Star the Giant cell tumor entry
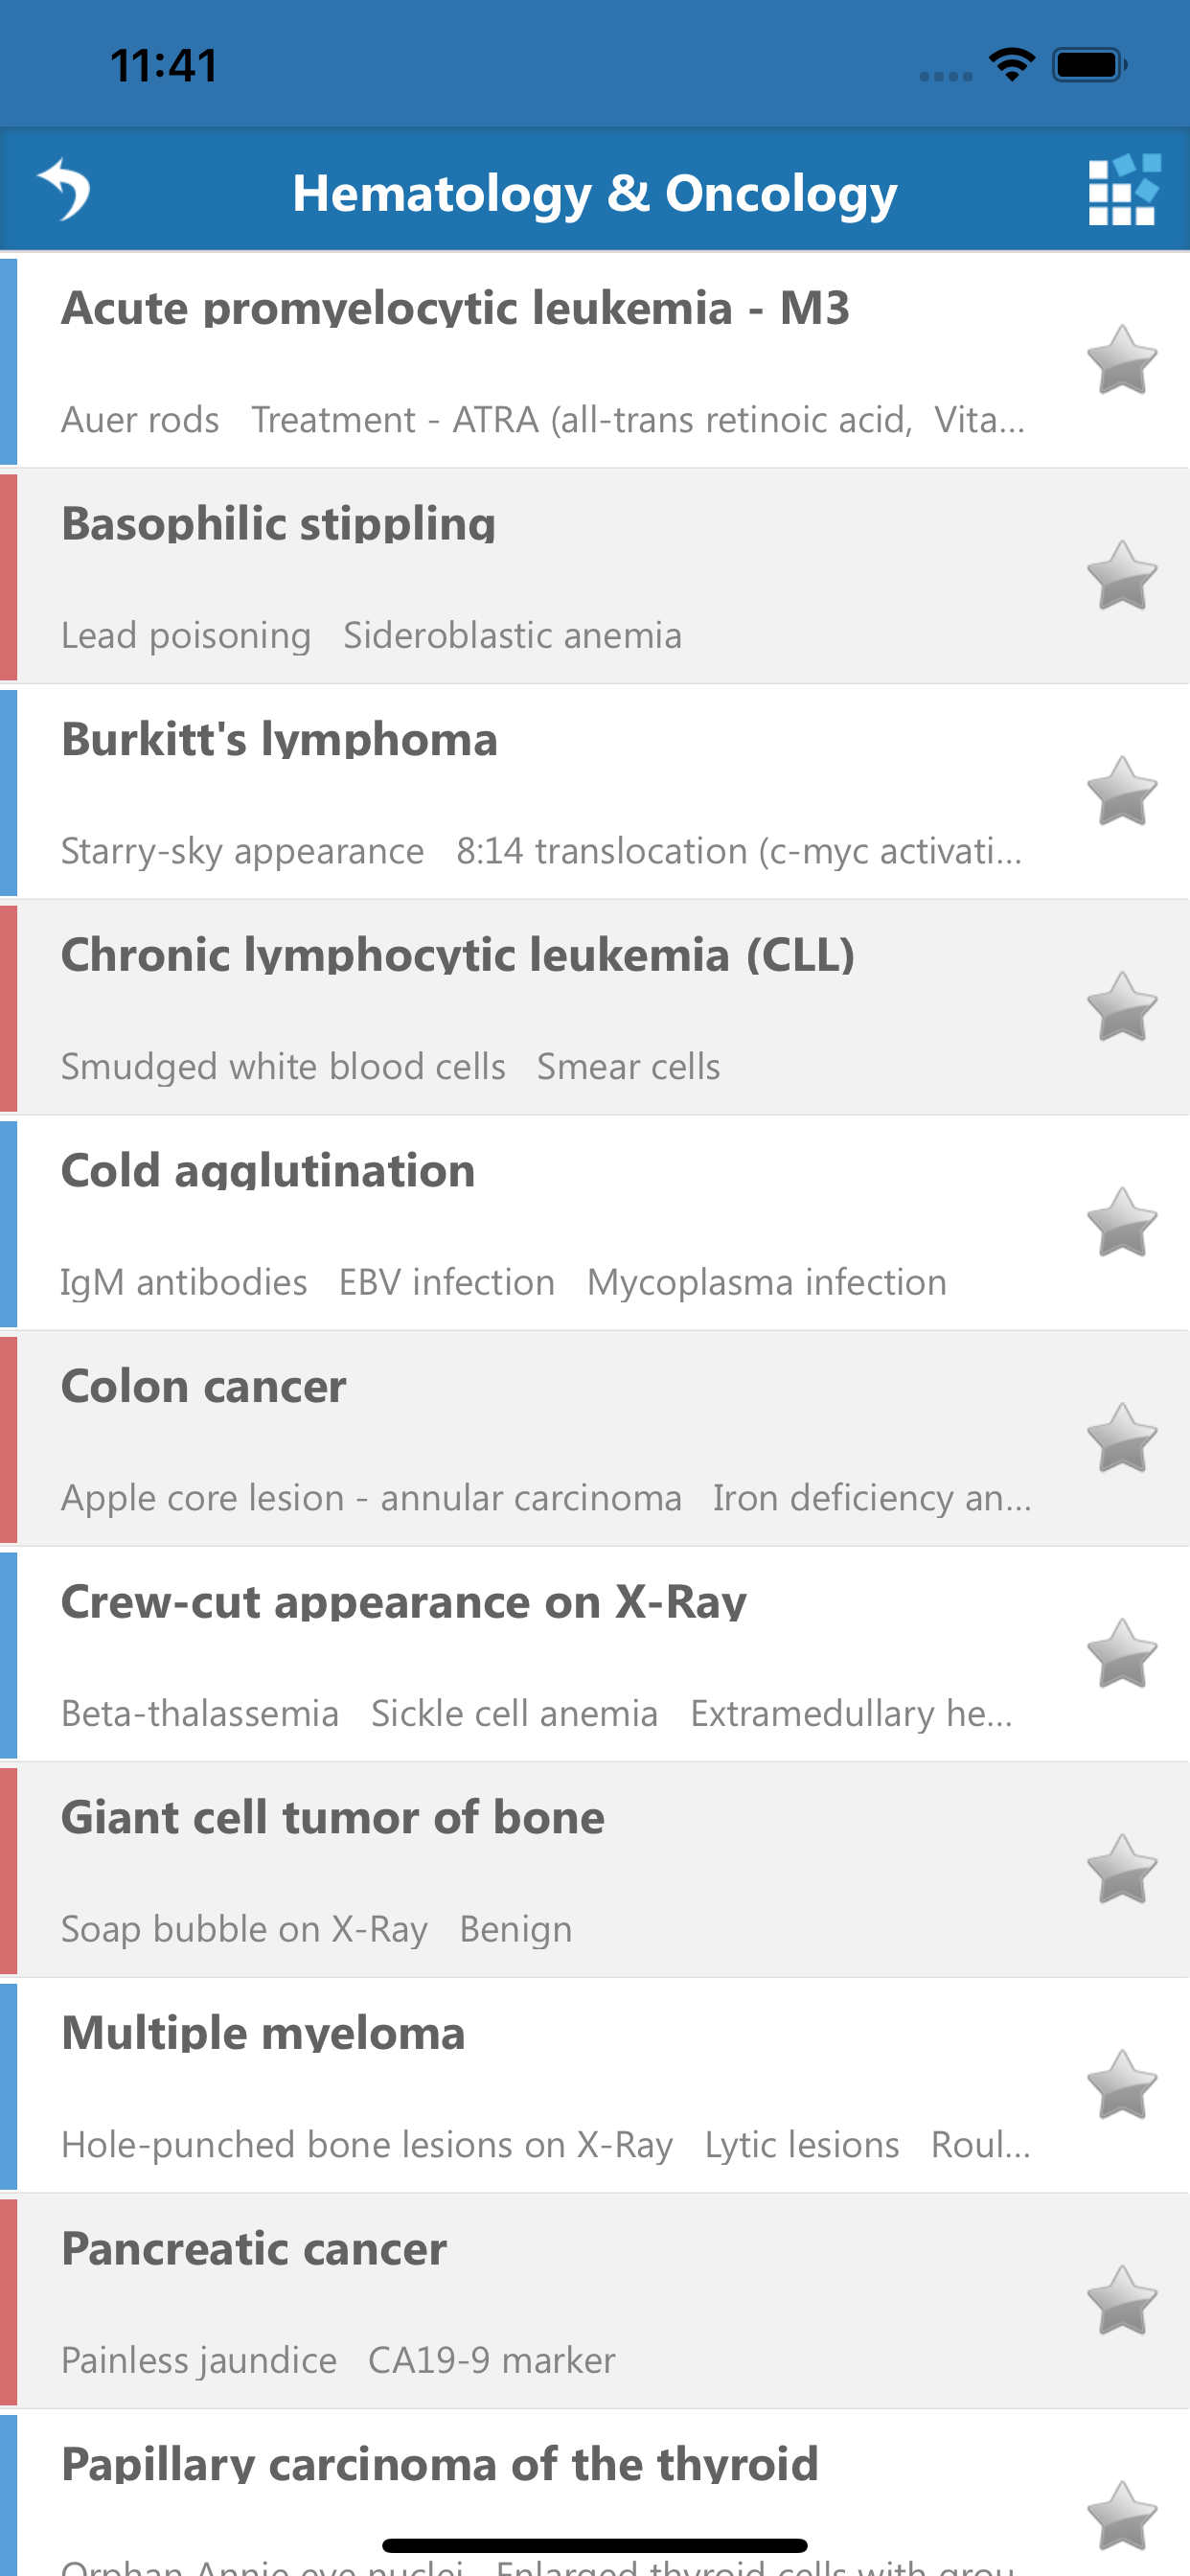The height and width of the screenshot is (2576, 1190). (x=1121, y=1870)
